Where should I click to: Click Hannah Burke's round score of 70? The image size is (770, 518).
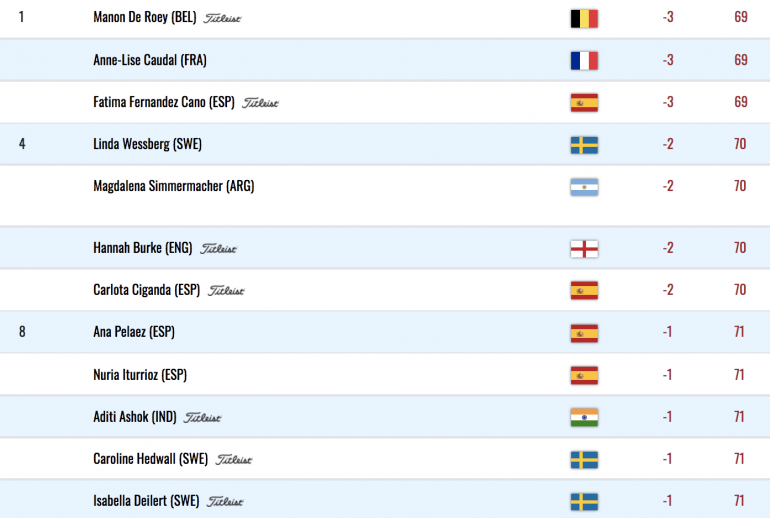tap(740, 247)
